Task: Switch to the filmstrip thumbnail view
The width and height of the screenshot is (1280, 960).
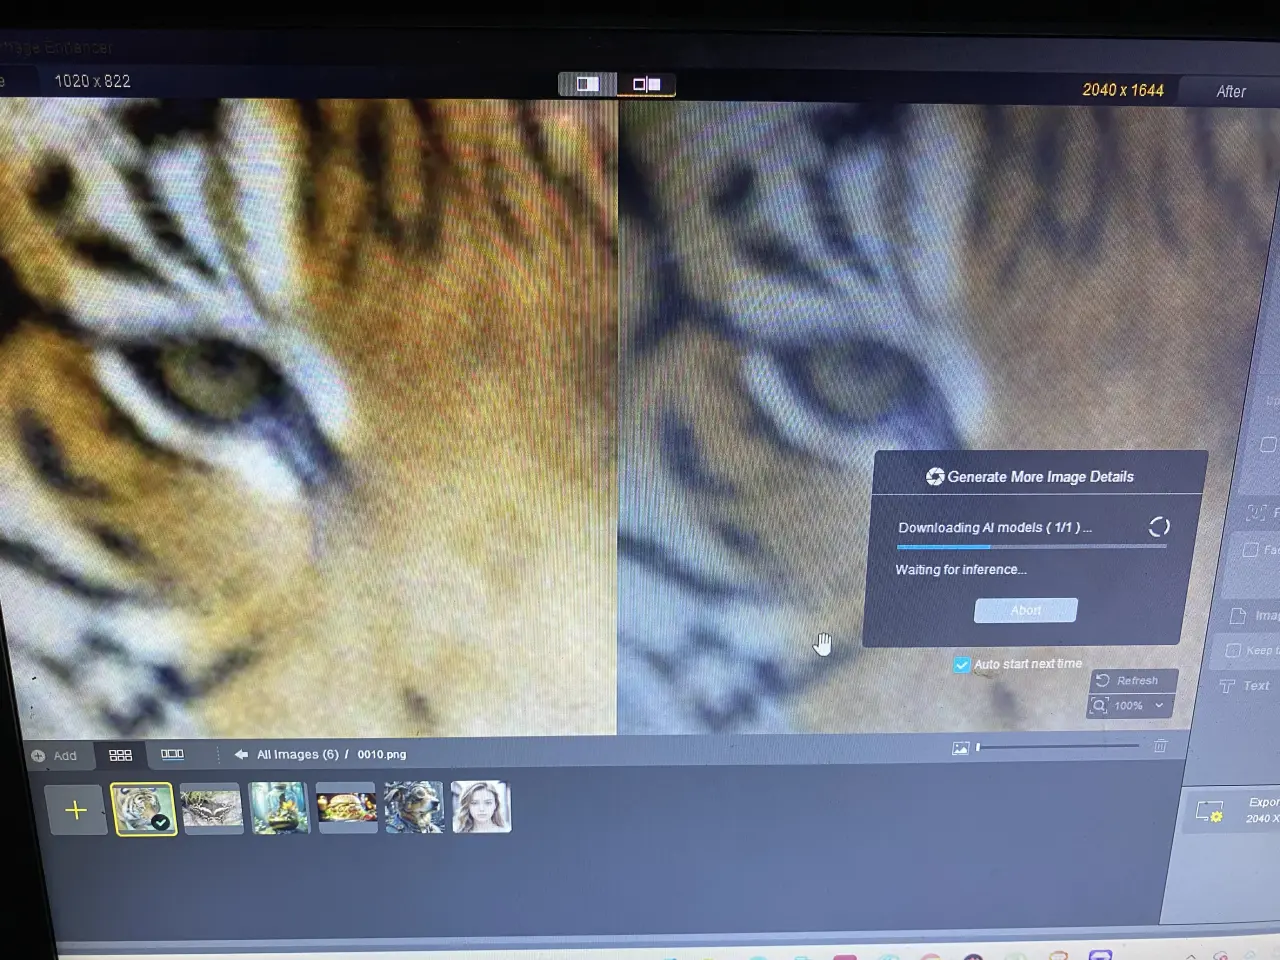Action: coord(172,754)
